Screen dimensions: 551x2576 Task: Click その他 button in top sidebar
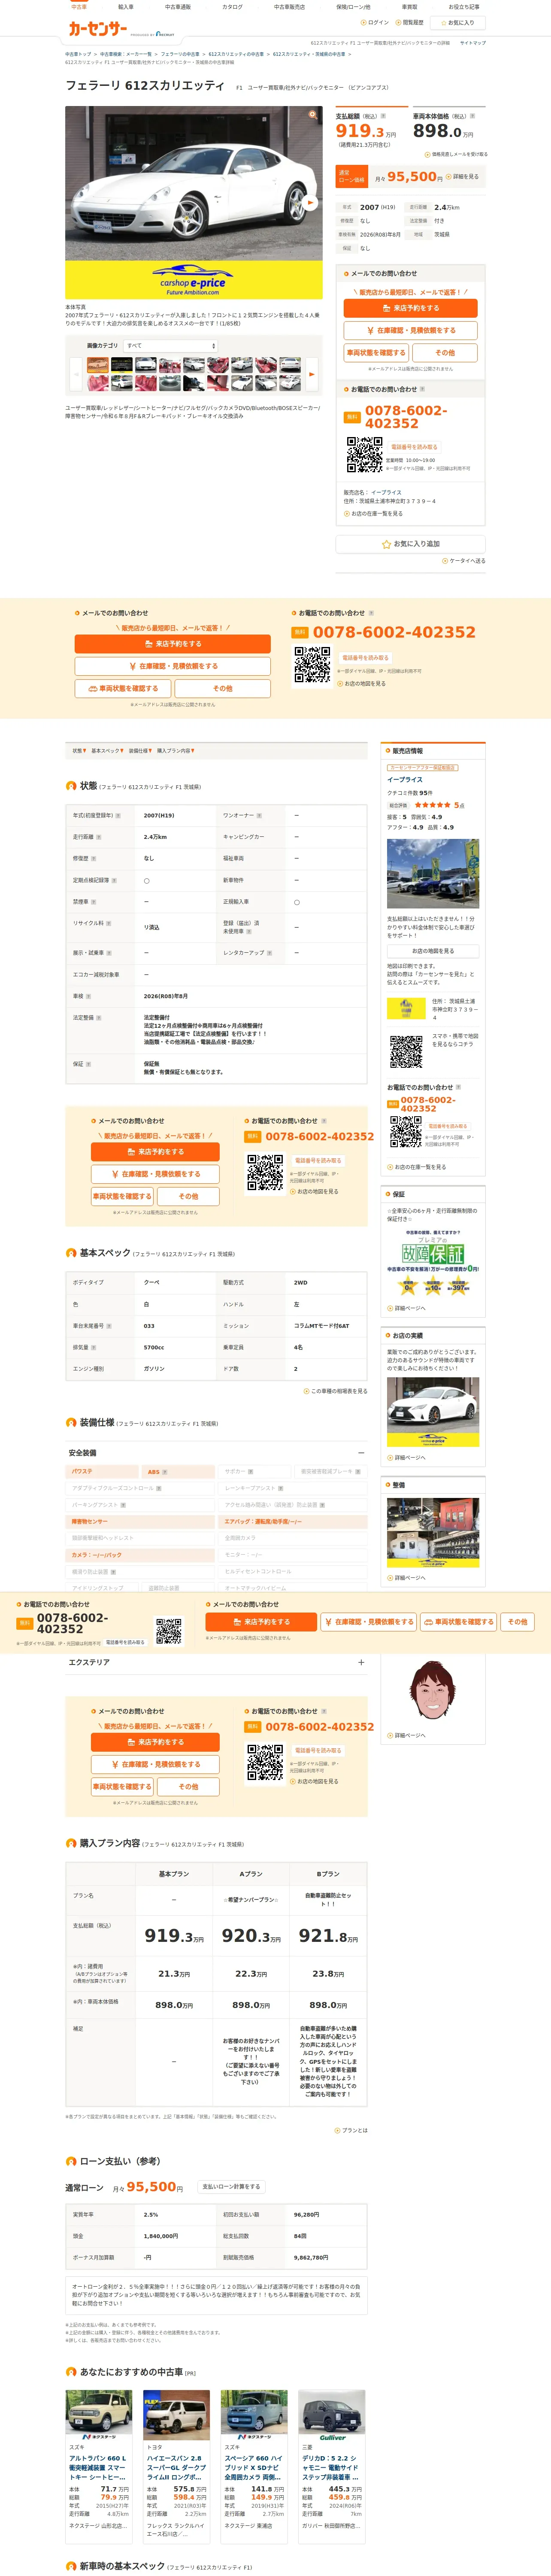coord(445,353)
